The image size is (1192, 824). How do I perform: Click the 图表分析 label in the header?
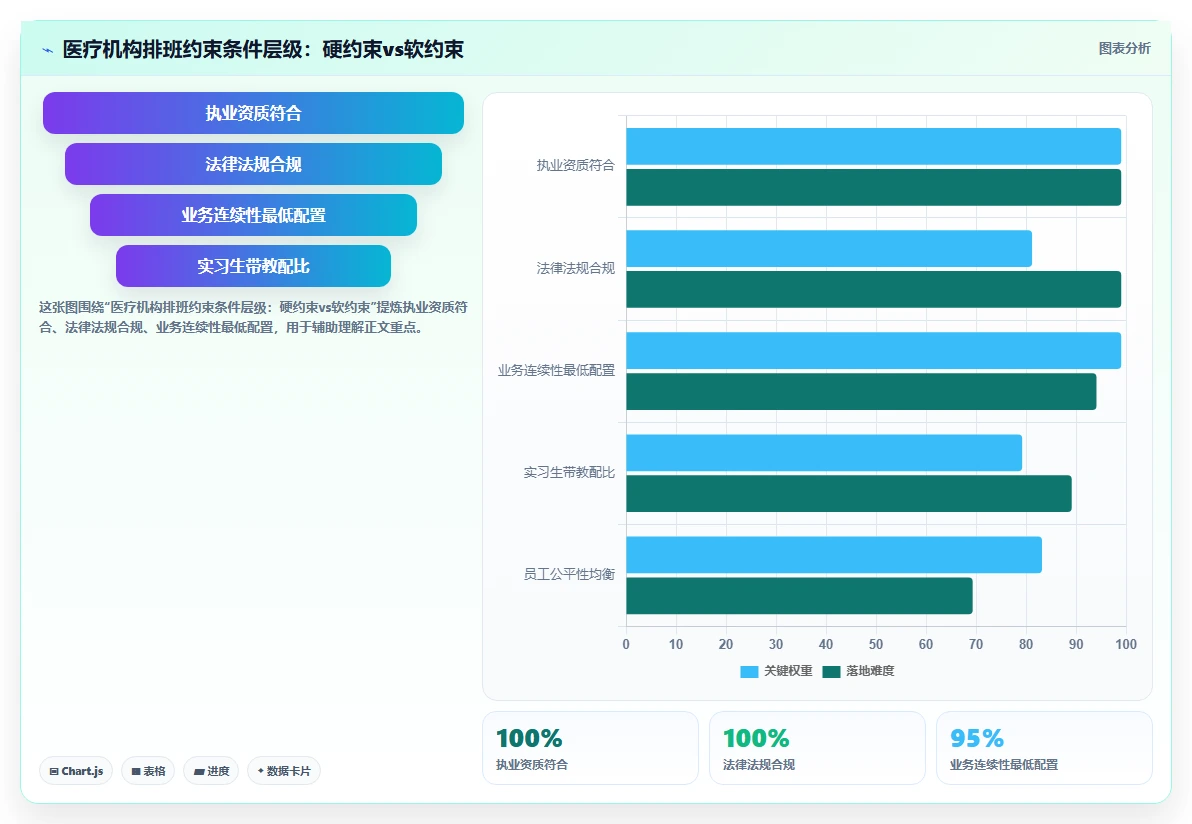1124,49
